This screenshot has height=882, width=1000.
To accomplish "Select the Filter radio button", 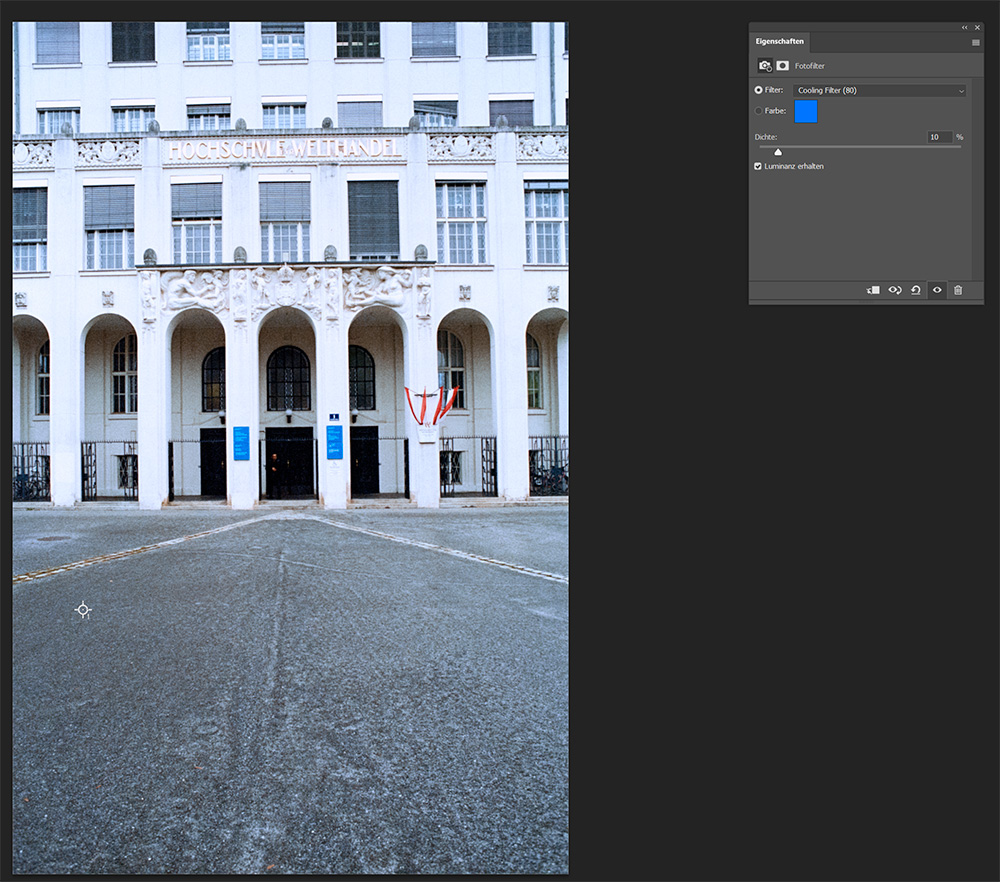I will click(x=758, y=90).
